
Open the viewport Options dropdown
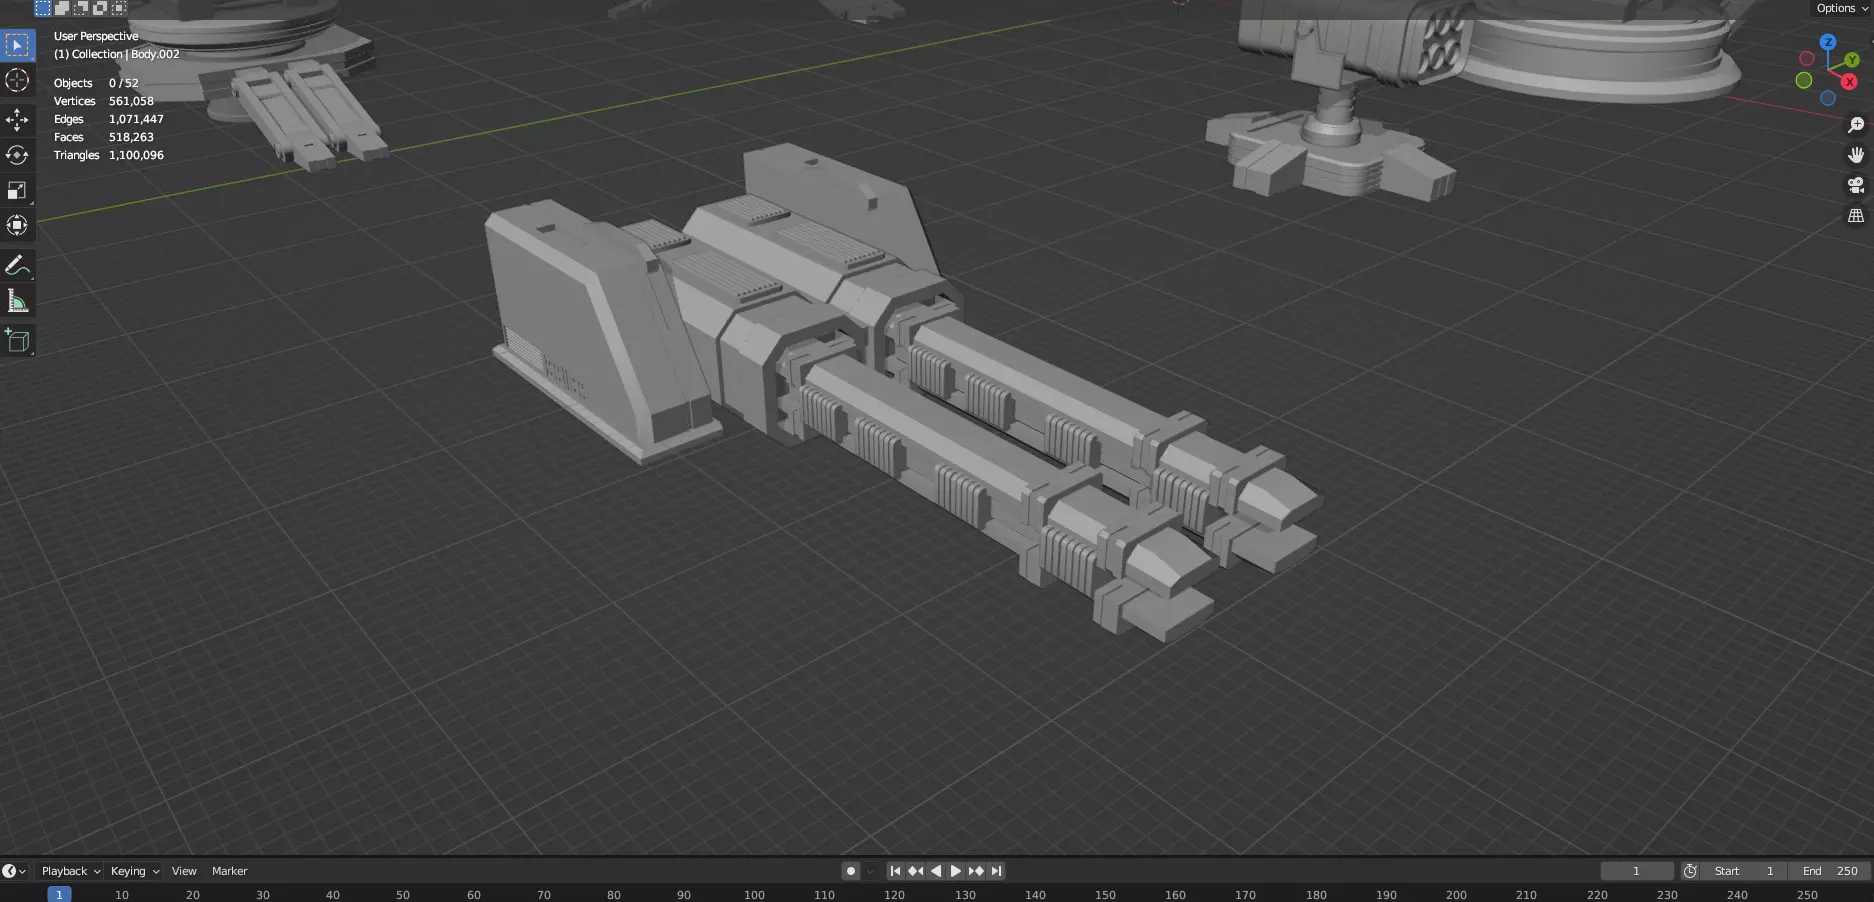click(1842, 8)
